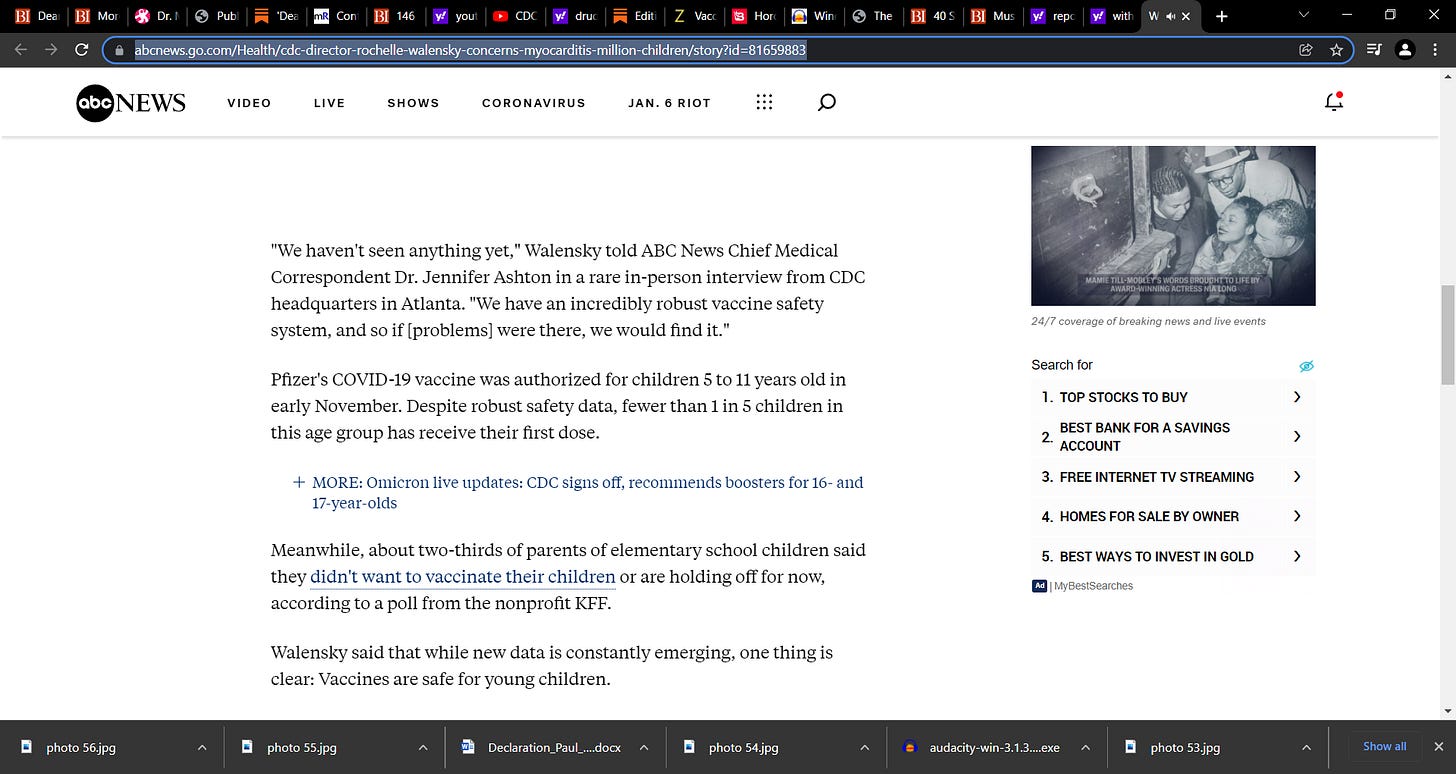Screen dimensions: 1456x774
Task: Reload the page
Action: click(81, 49)
